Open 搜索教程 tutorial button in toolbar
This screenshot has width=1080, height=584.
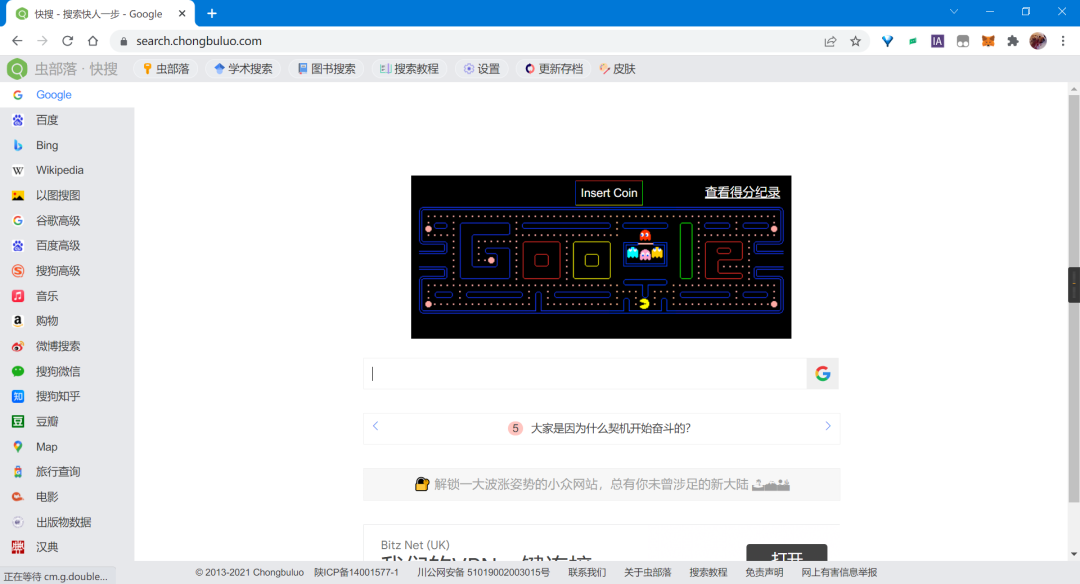[409, 69]
